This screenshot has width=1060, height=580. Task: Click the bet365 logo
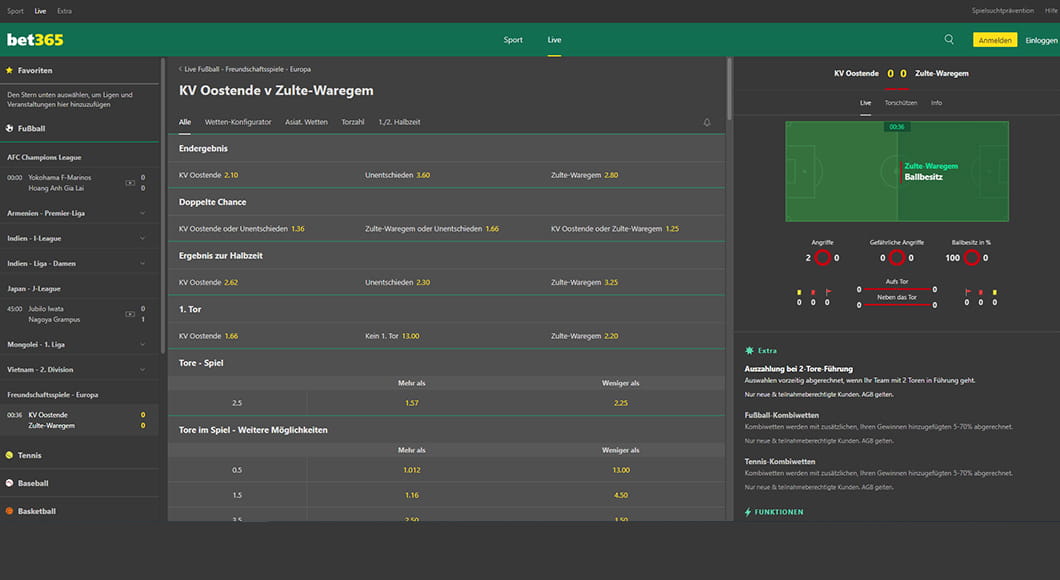tap(35, 40)
